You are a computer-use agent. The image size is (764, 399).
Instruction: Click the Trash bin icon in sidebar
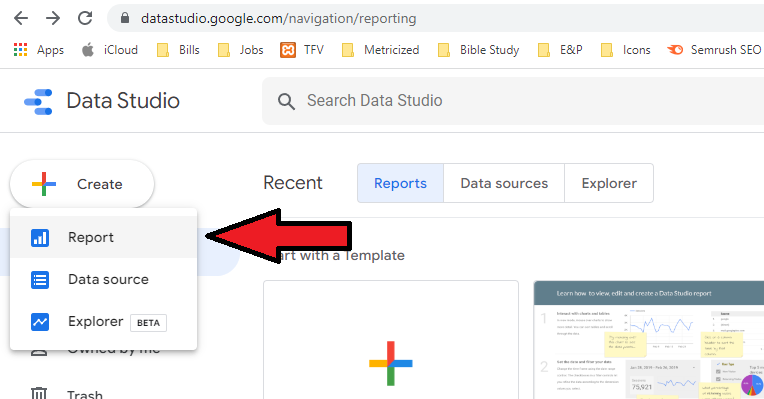pyautogui.click(x=39, y=393)
